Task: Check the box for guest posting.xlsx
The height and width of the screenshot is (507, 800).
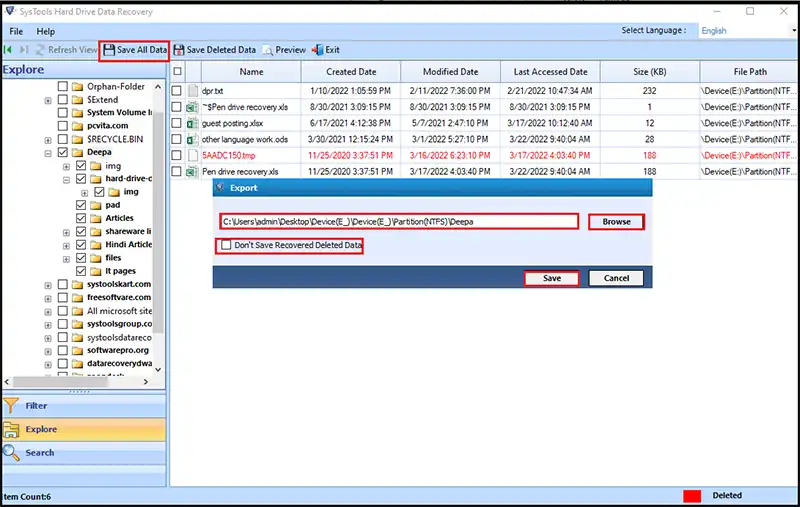Action: (x=177, y=123)
